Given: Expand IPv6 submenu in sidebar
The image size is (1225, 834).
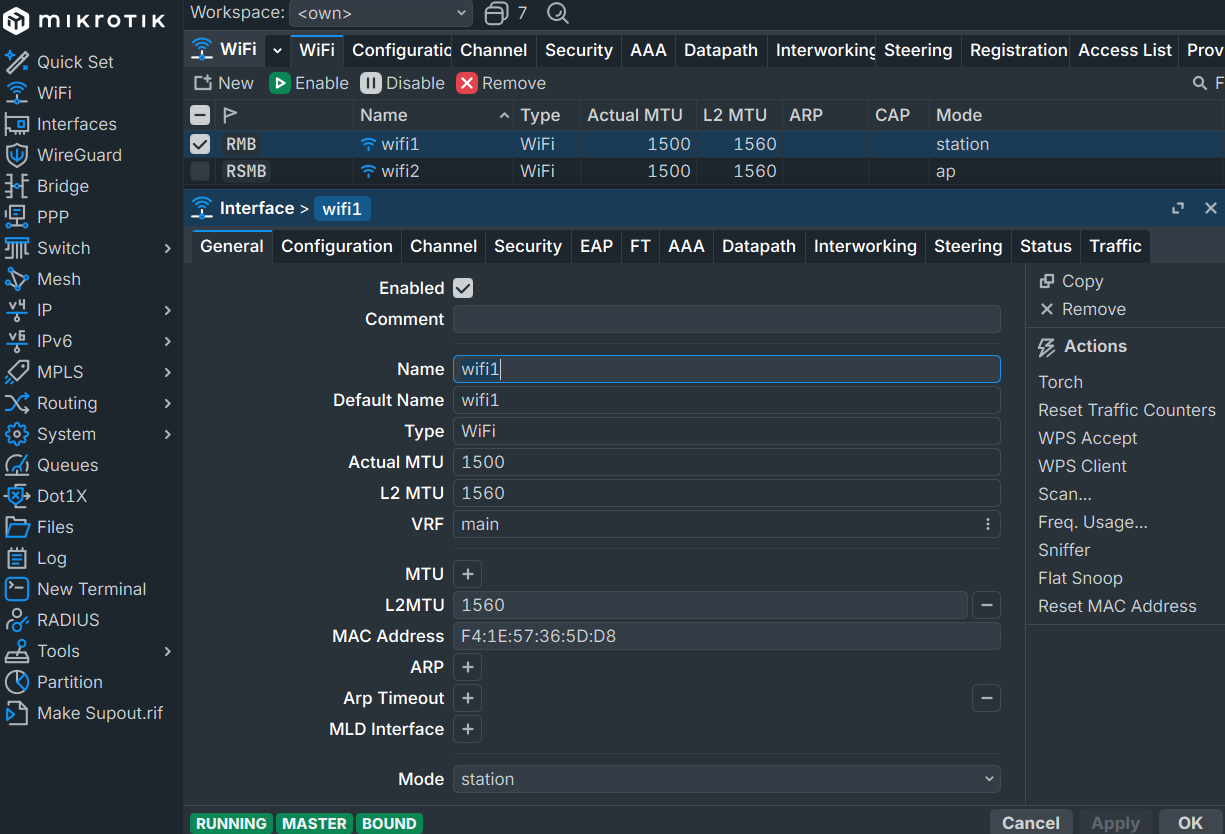Looking at the screenshot, I should (167, 341).
